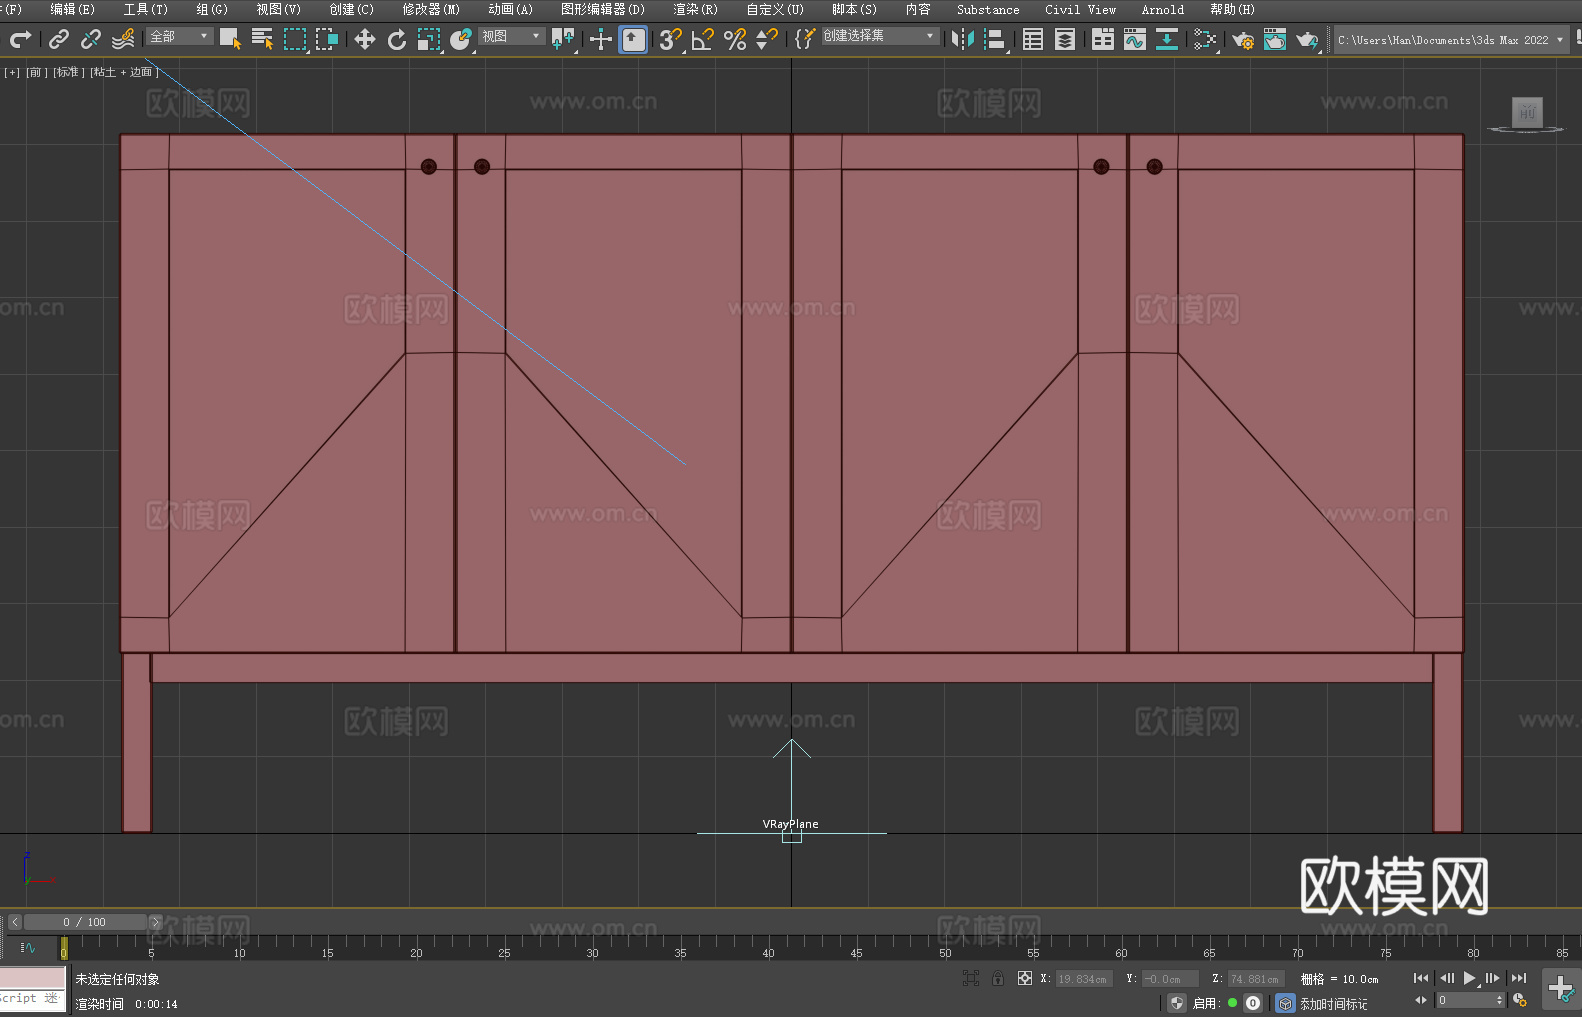Open the Scene Explorer toggle icon
This screenshot has width=1582, height=1017.
point(1033,39)
